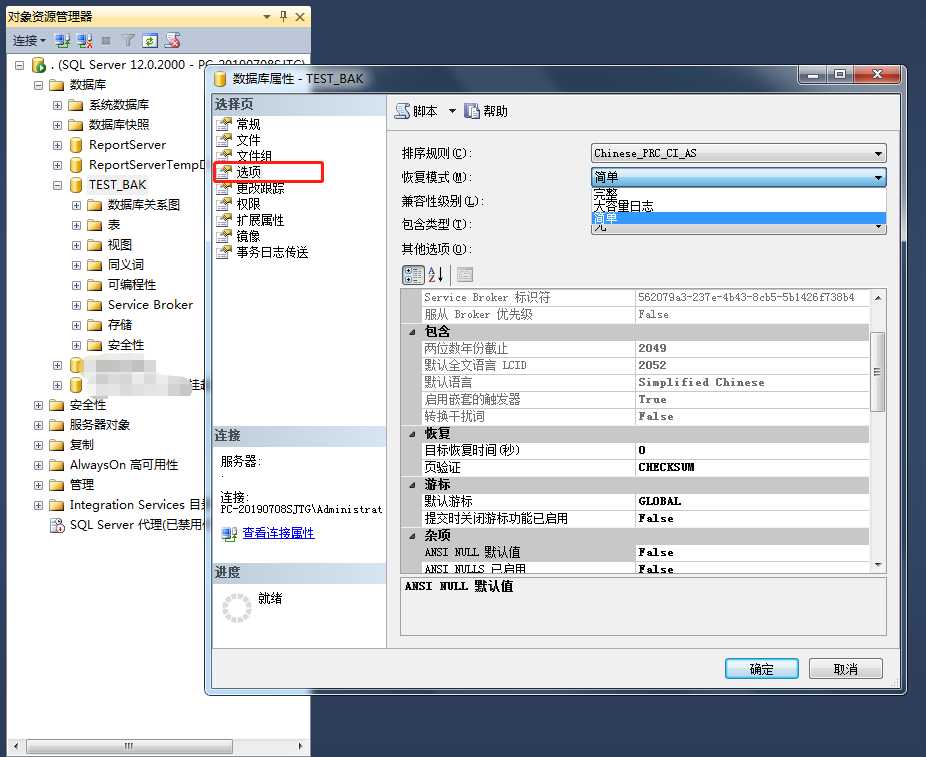Click the 查看连接属性 connection icon

[x=229, y=534]
